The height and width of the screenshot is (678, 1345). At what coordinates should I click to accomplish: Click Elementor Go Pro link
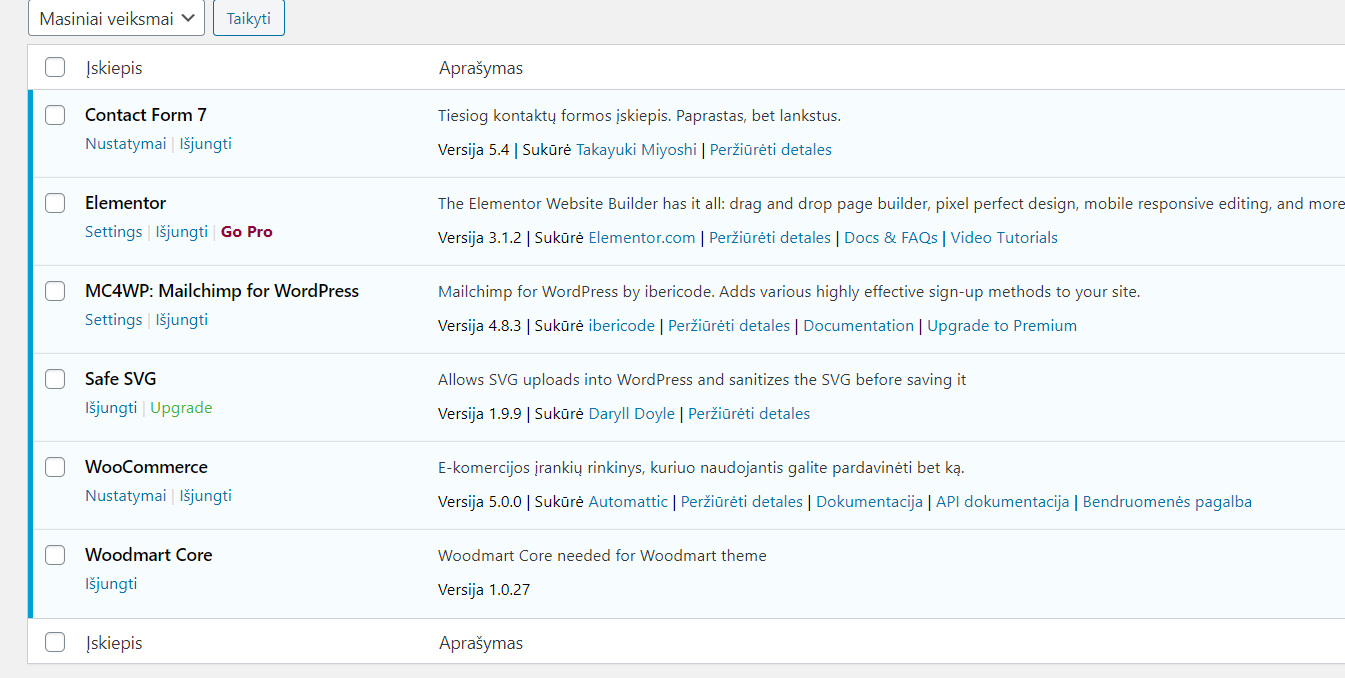coord(247,232)
